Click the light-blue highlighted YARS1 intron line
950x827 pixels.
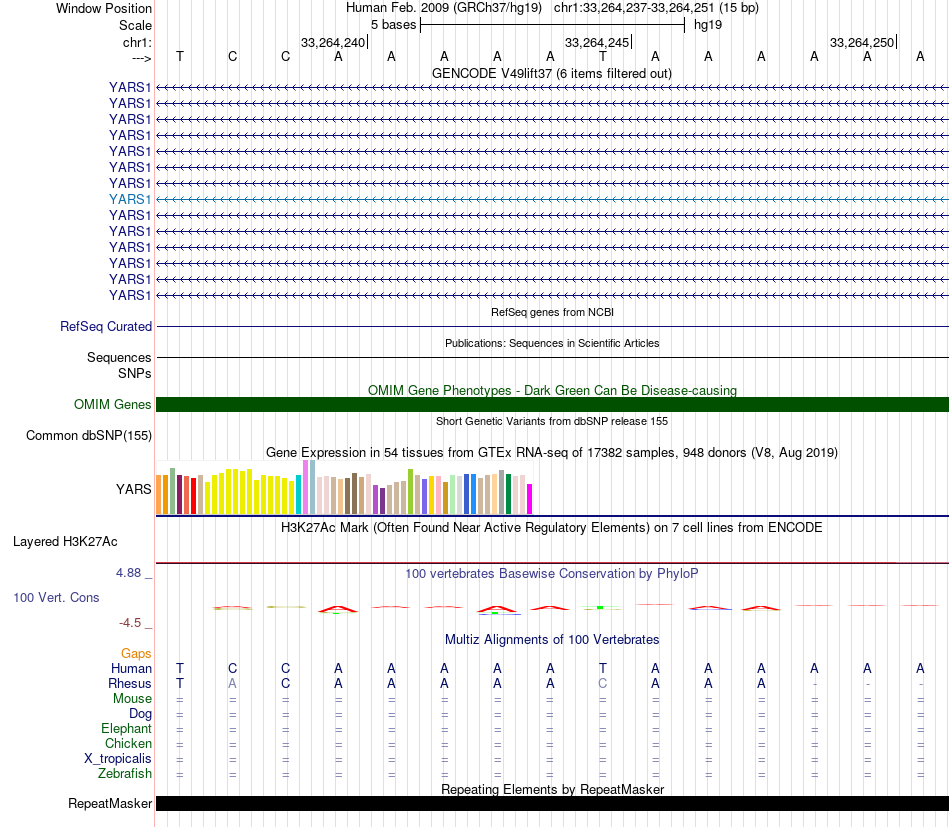552,199
